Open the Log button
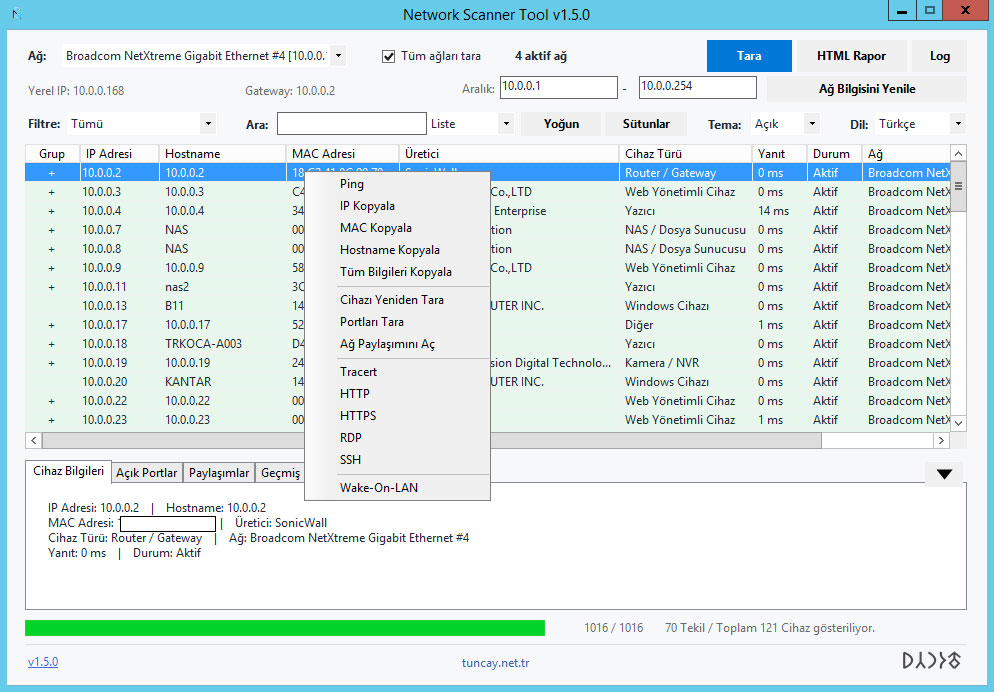This screenshot has height=692, width=994. (939, 56)
